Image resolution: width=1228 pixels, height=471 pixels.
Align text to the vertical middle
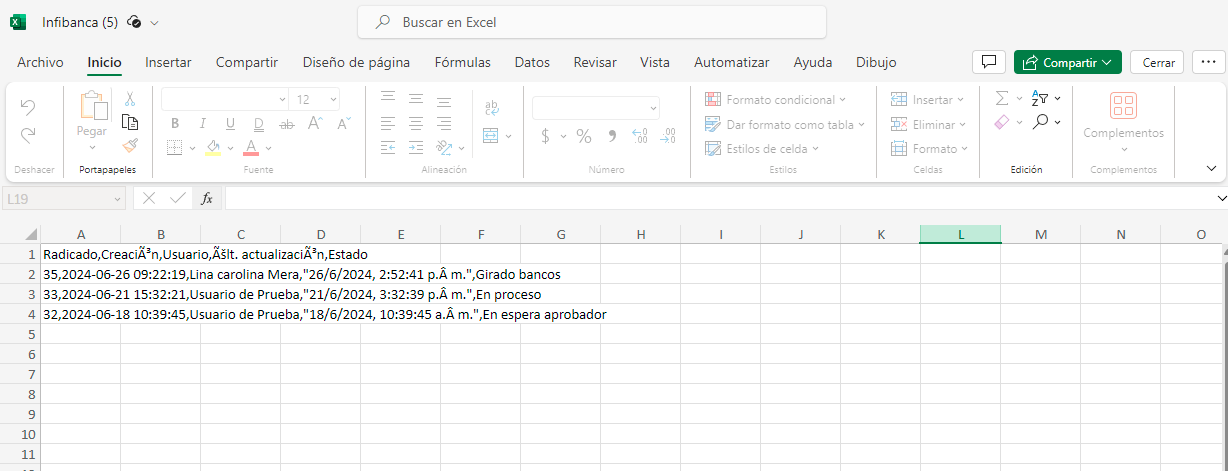coord(416,99)
